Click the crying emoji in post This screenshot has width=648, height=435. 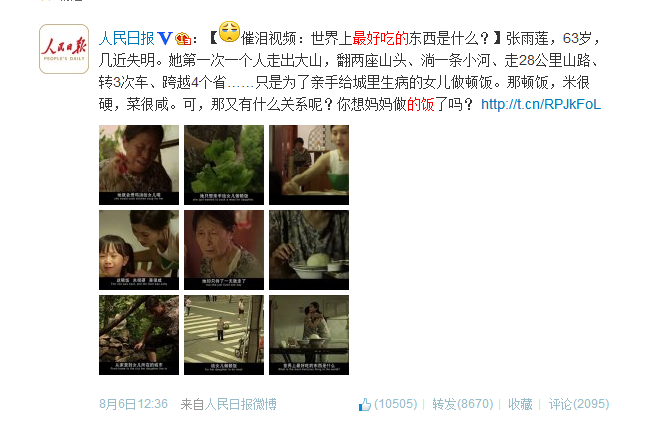point(229,32)
